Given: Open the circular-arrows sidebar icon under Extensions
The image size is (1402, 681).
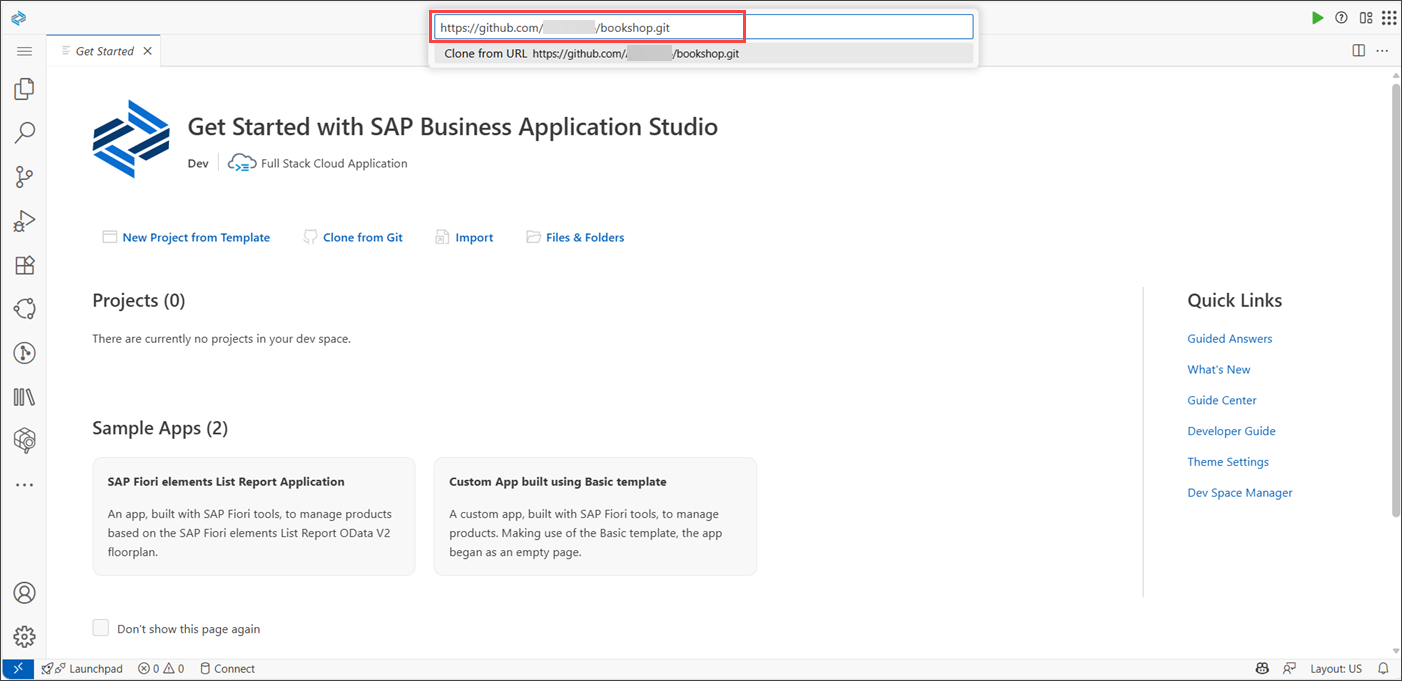Looking at the screenshot, I should 24,309.
